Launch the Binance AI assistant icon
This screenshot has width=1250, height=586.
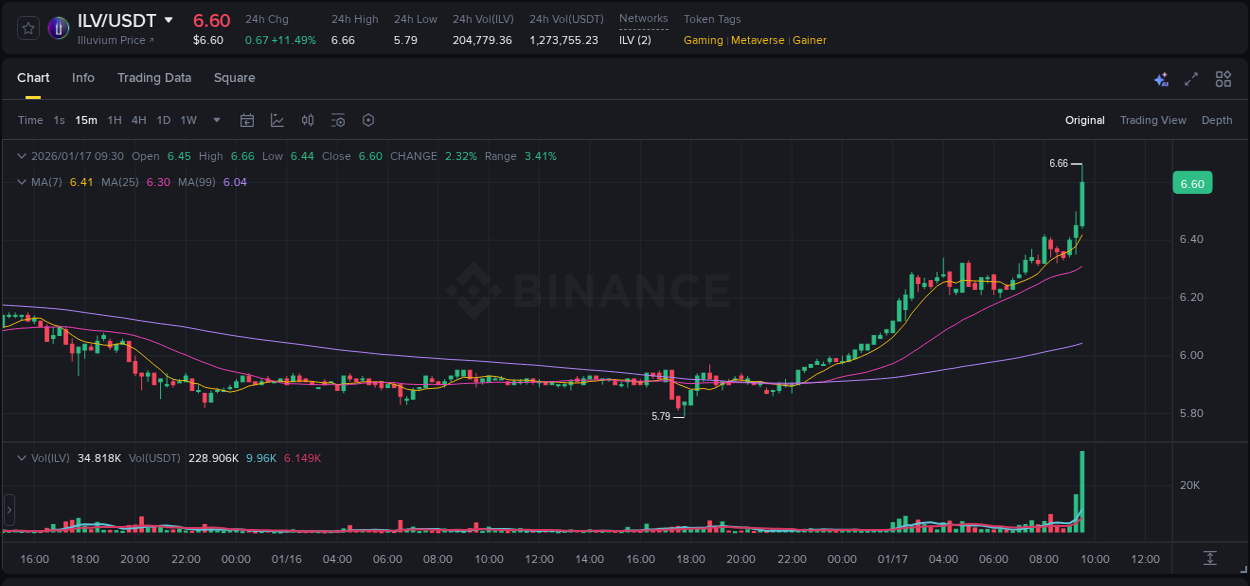[1160, 78]
